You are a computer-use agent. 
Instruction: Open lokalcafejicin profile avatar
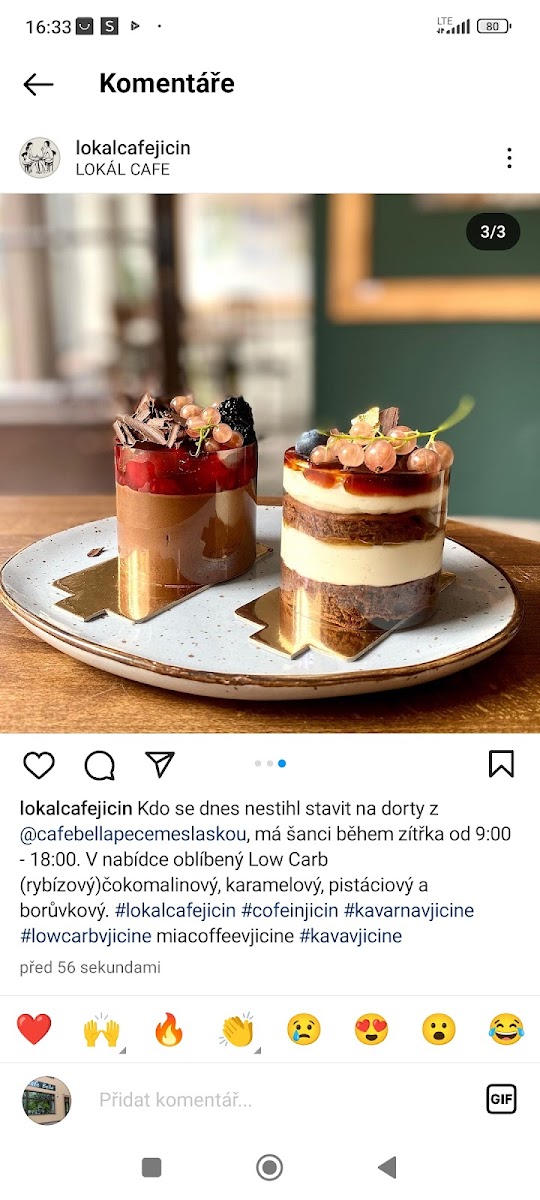[x=40, y=158]
